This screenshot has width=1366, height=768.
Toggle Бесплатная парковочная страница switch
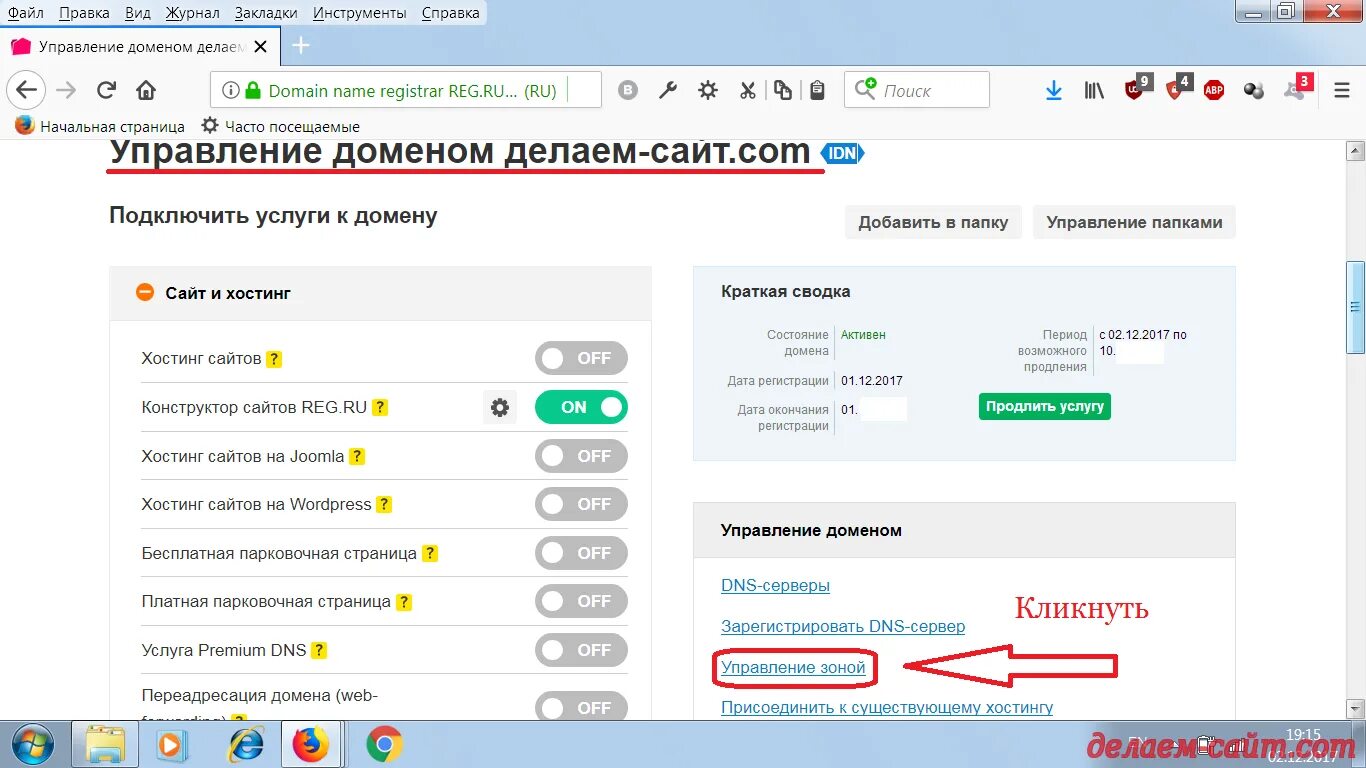[x=581, y=553]
